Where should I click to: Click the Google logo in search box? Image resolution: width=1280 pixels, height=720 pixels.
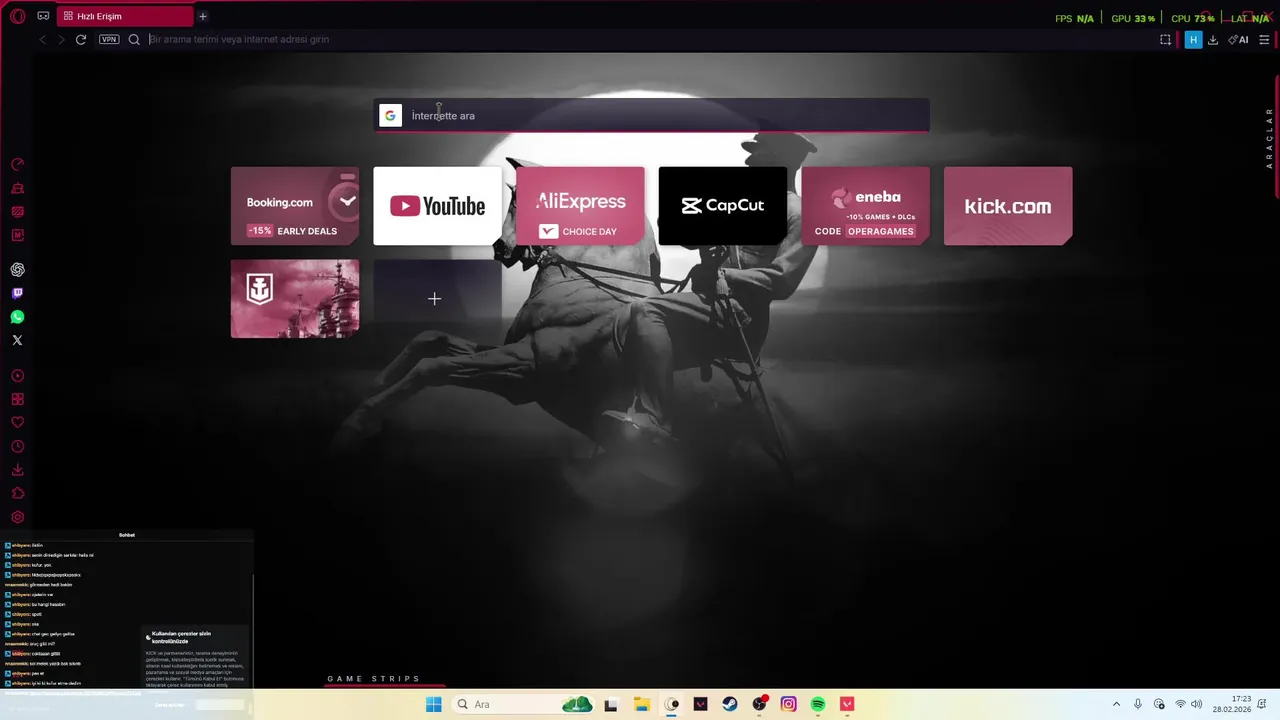(x=390, y=115)
